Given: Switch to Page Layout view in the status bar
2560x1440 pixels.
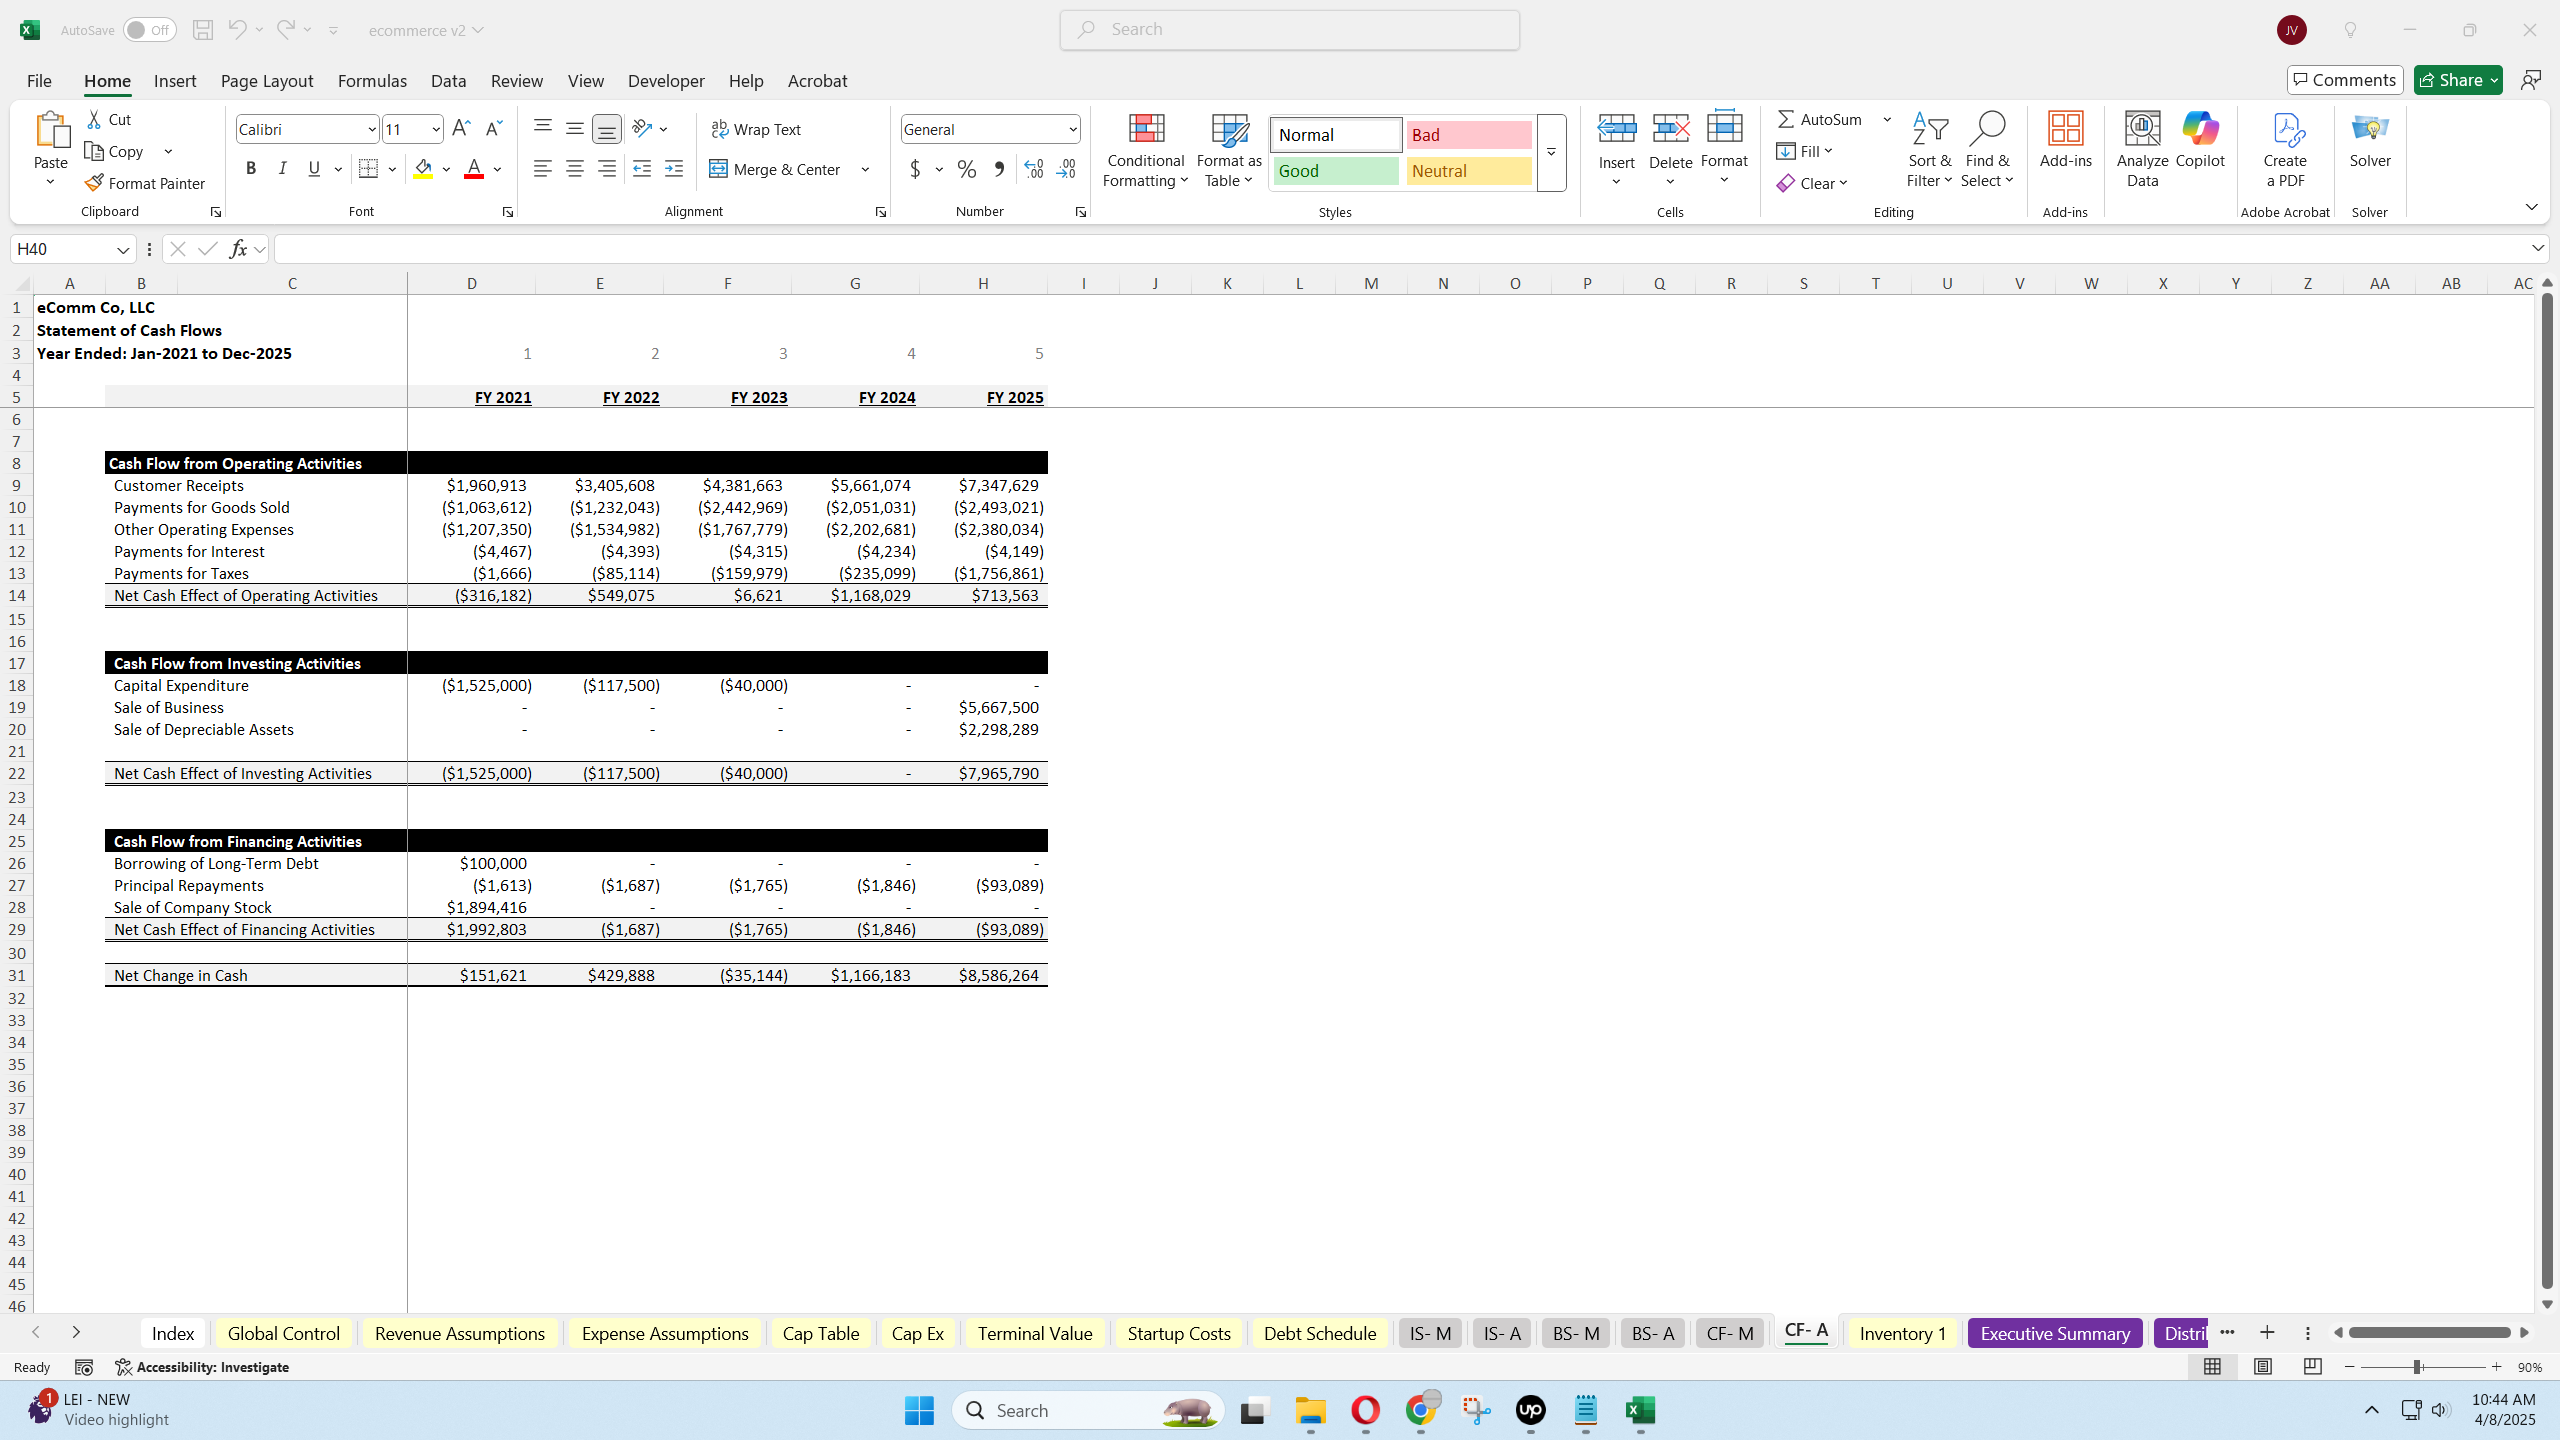Looking at the screenshot, I should [x=2262, y=1366].
